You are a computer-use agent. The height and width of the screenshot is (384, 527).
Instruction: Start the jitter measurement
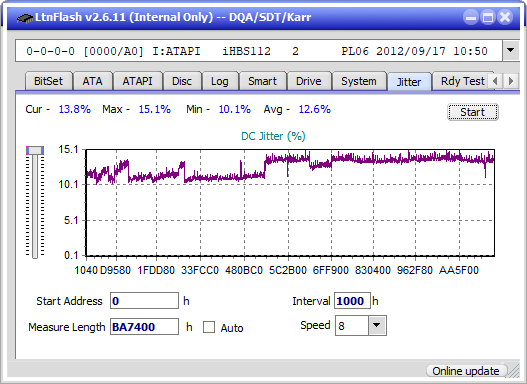(473, 112)
